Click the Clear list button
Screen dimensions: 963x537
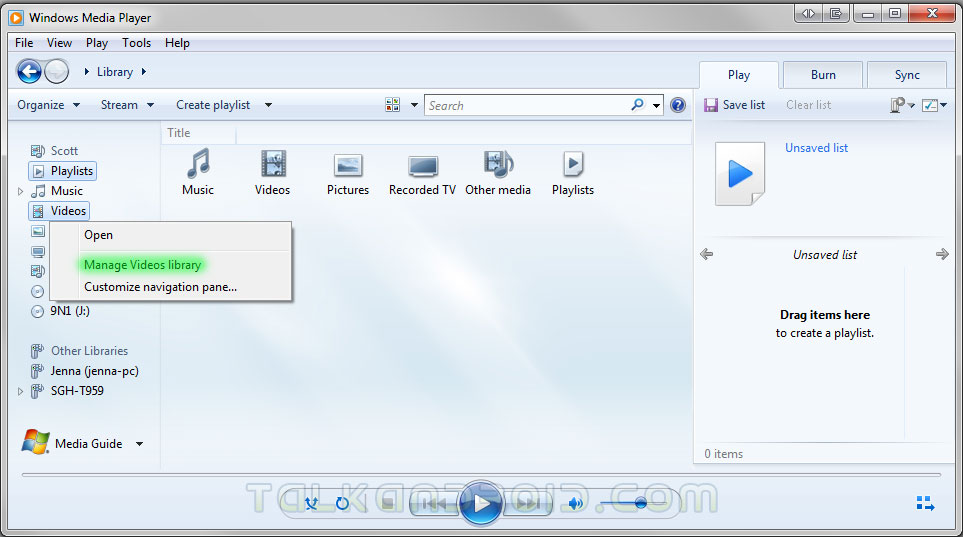(808, 105)
